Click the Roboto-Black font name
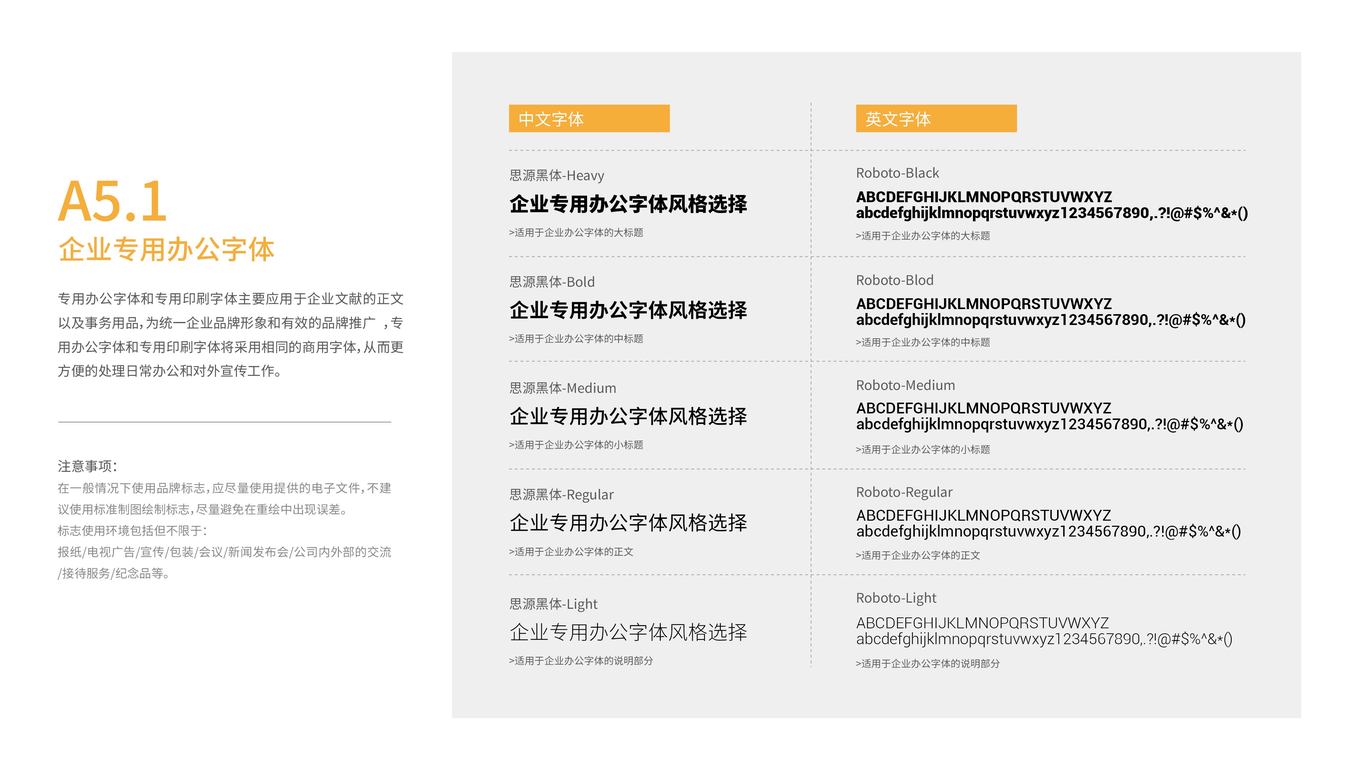1366x768 pixels. 898,173
